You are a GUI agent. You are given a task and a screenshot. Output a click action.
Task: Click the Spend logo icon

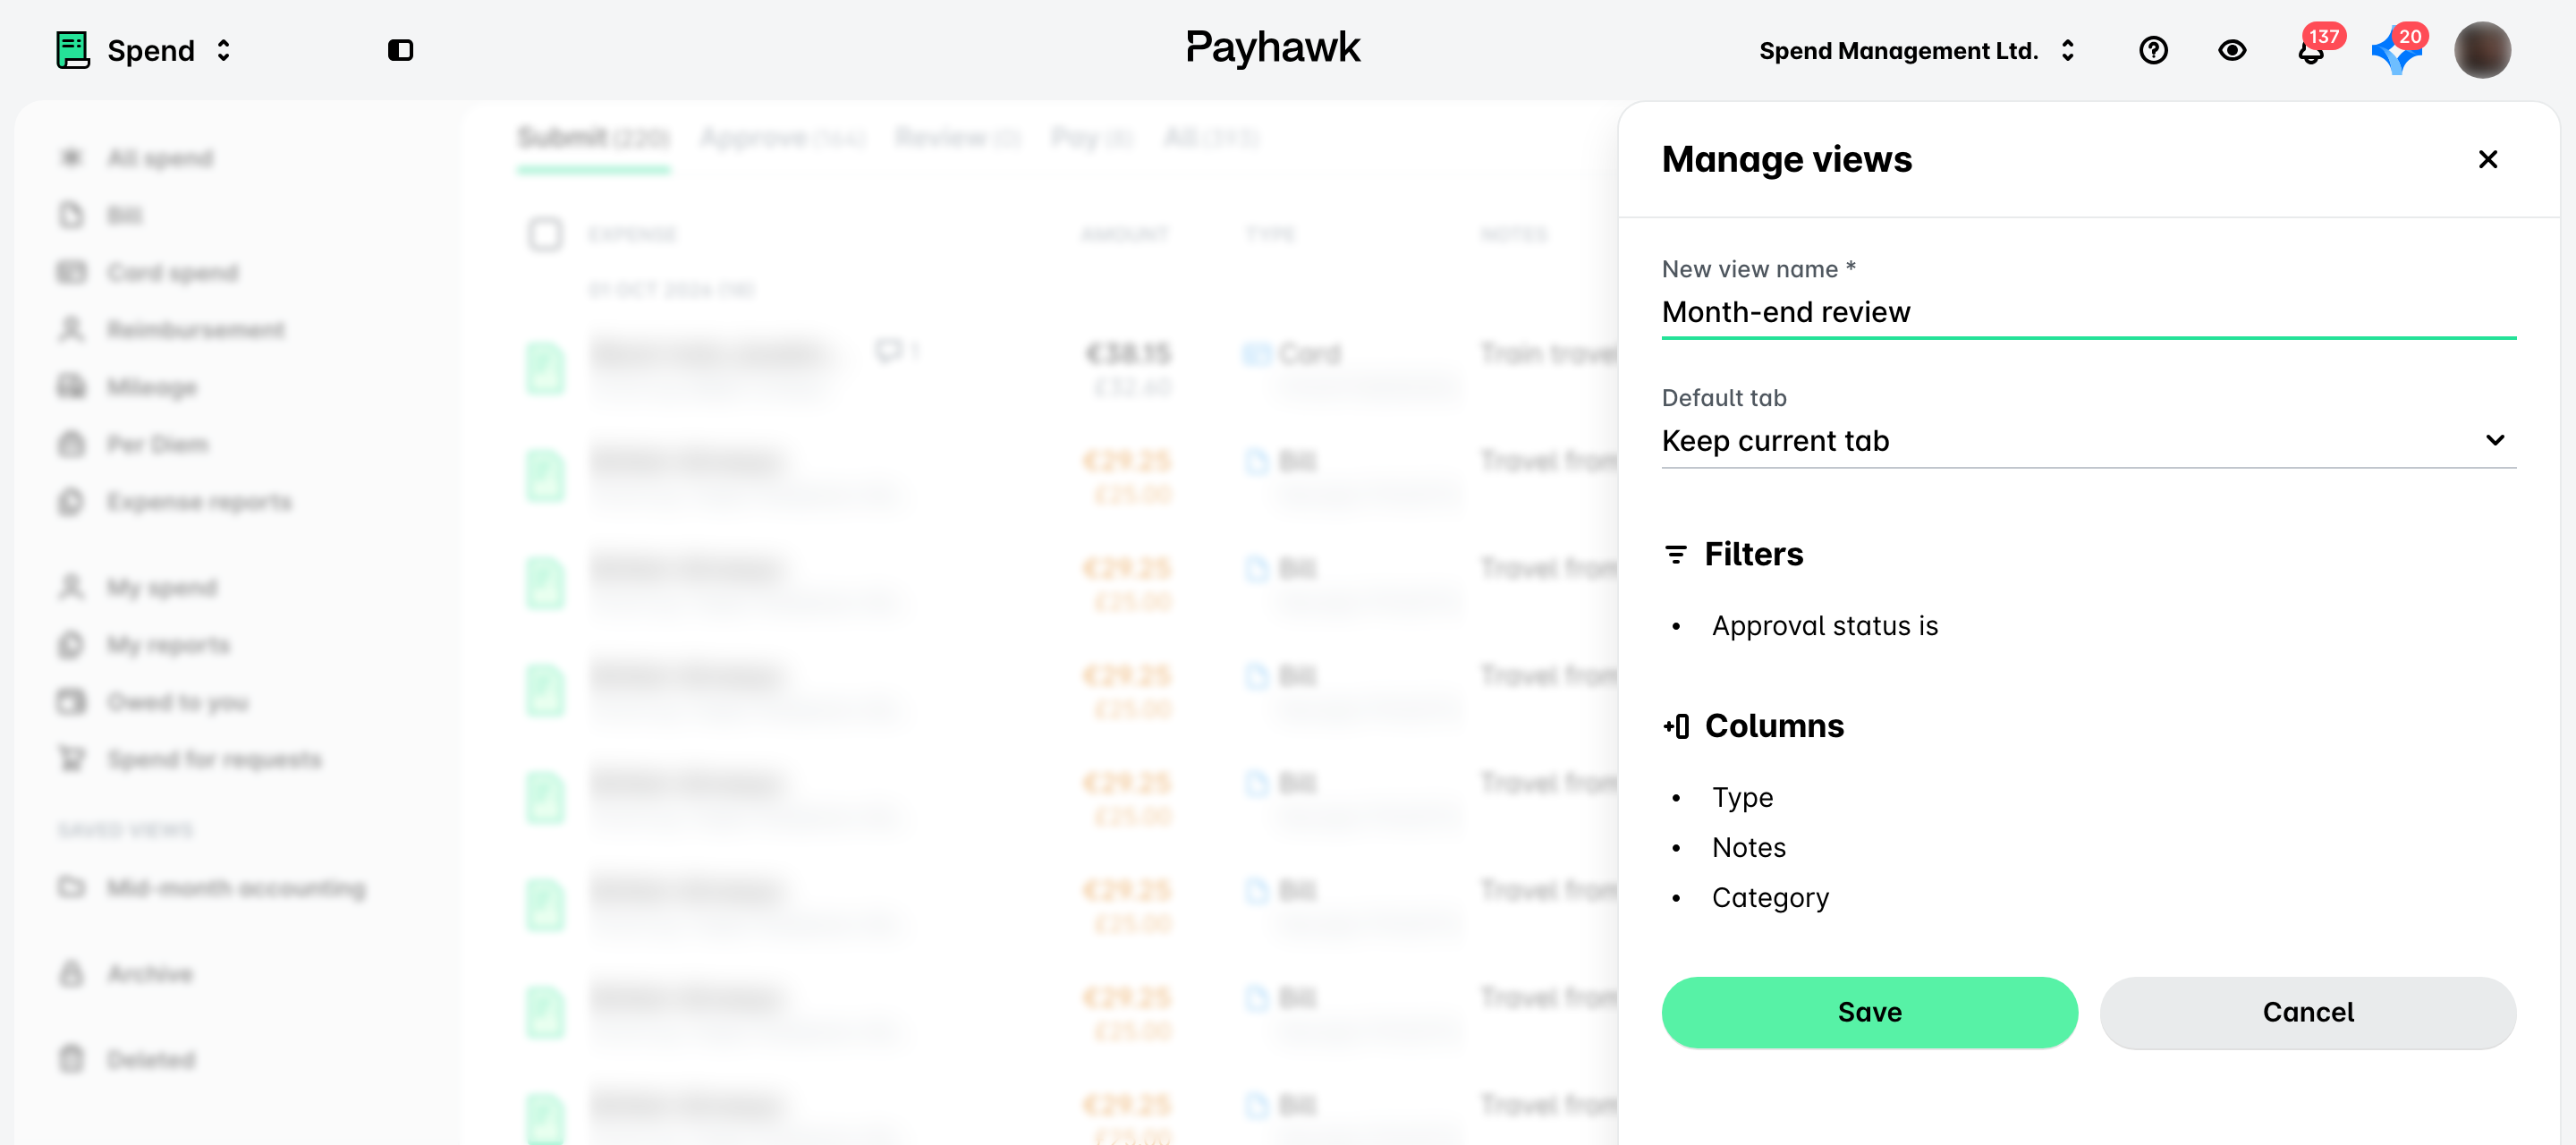click(x=73, y=50)
